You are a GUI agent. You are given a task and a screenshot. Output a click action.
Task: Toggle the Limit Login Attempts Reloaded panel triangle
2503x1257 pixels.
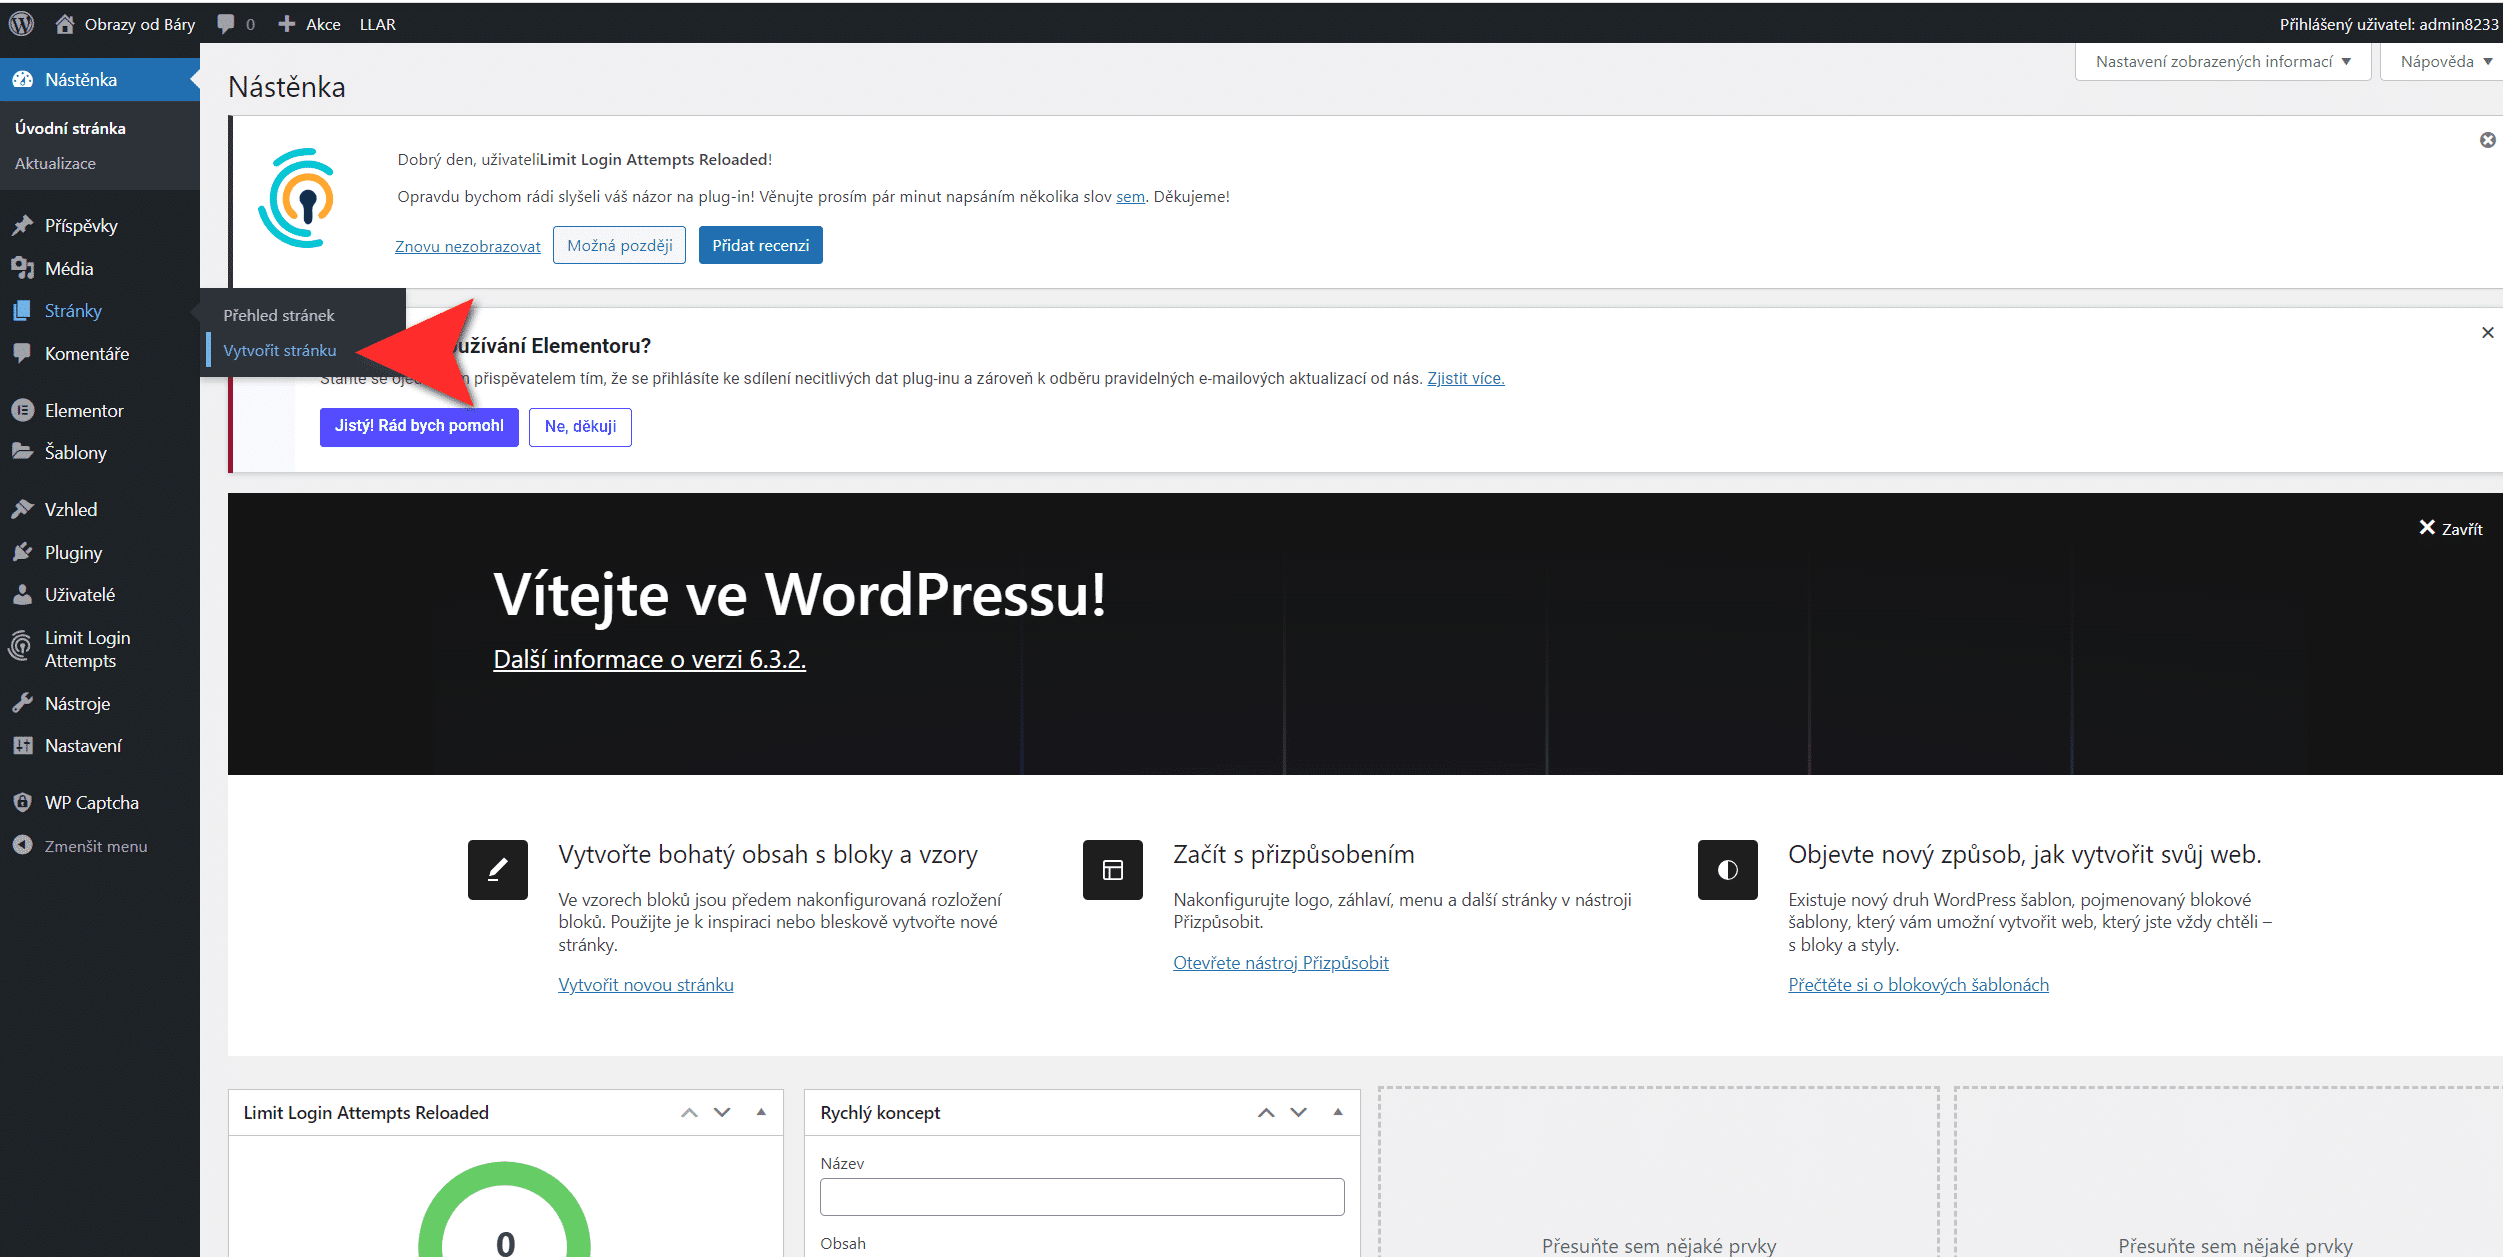(x=761, y=1112)
